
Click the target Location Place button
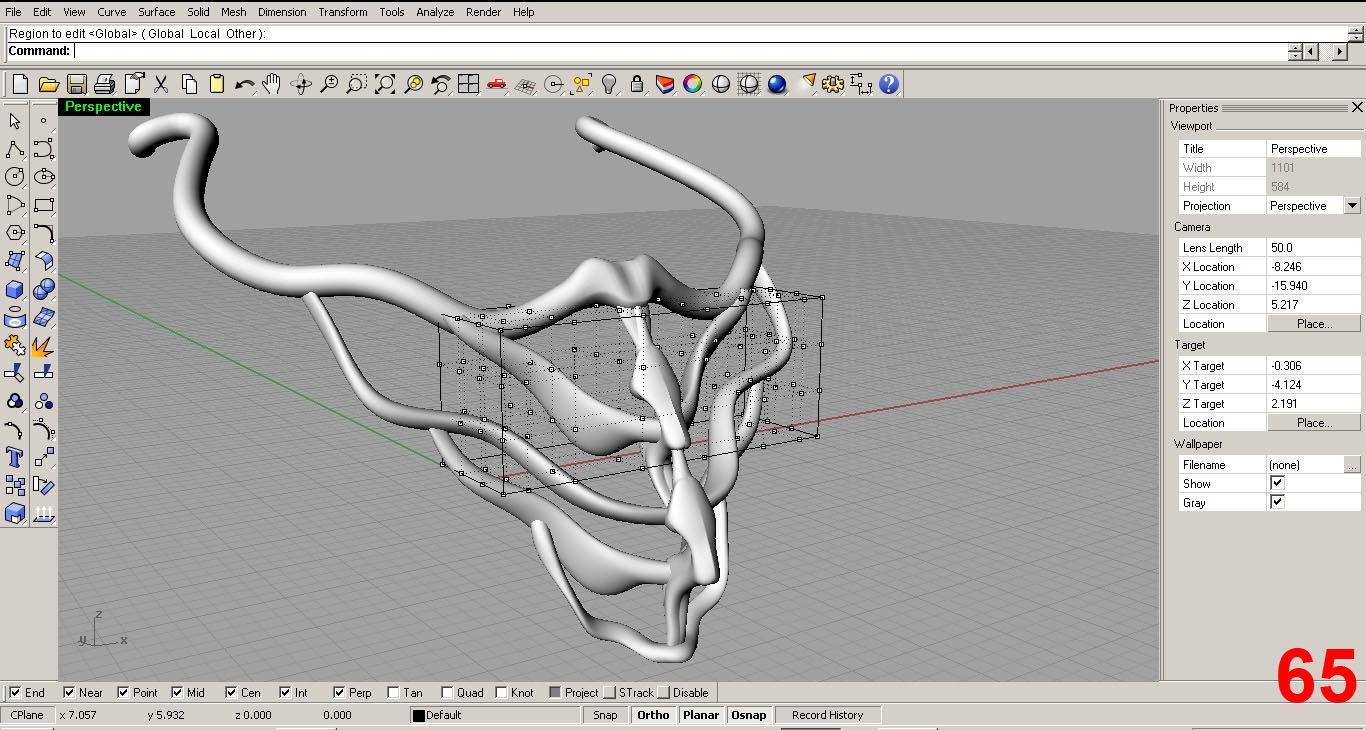point(1314,423)
